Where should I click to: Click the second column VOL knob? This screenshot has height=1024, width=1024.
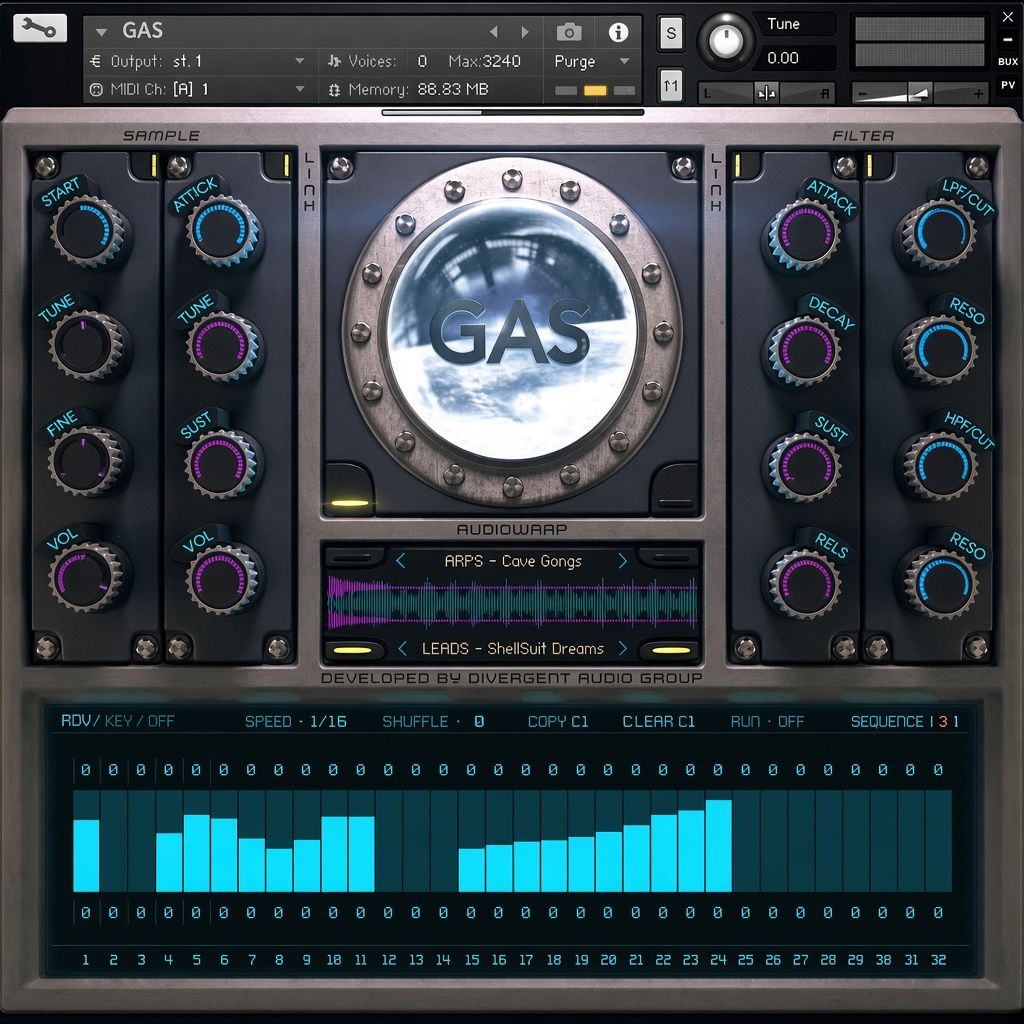222,579
